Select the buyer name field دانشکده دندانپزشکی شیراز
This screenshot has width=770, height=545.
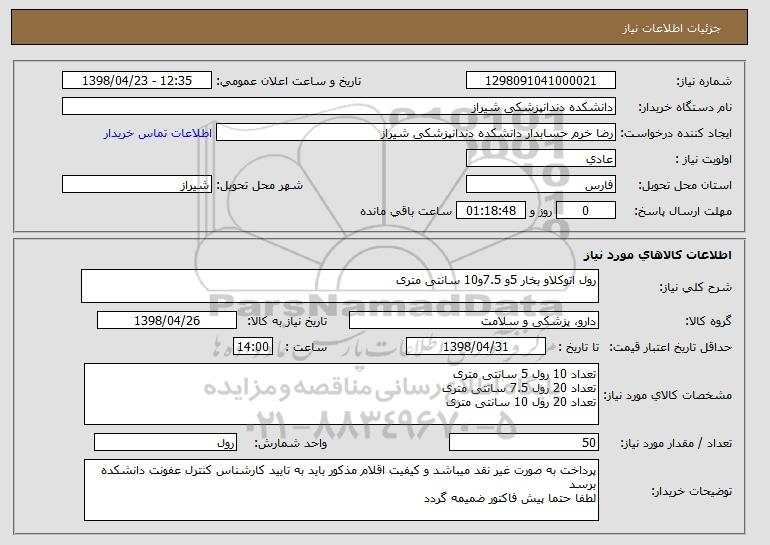click(x=339, y=107)
